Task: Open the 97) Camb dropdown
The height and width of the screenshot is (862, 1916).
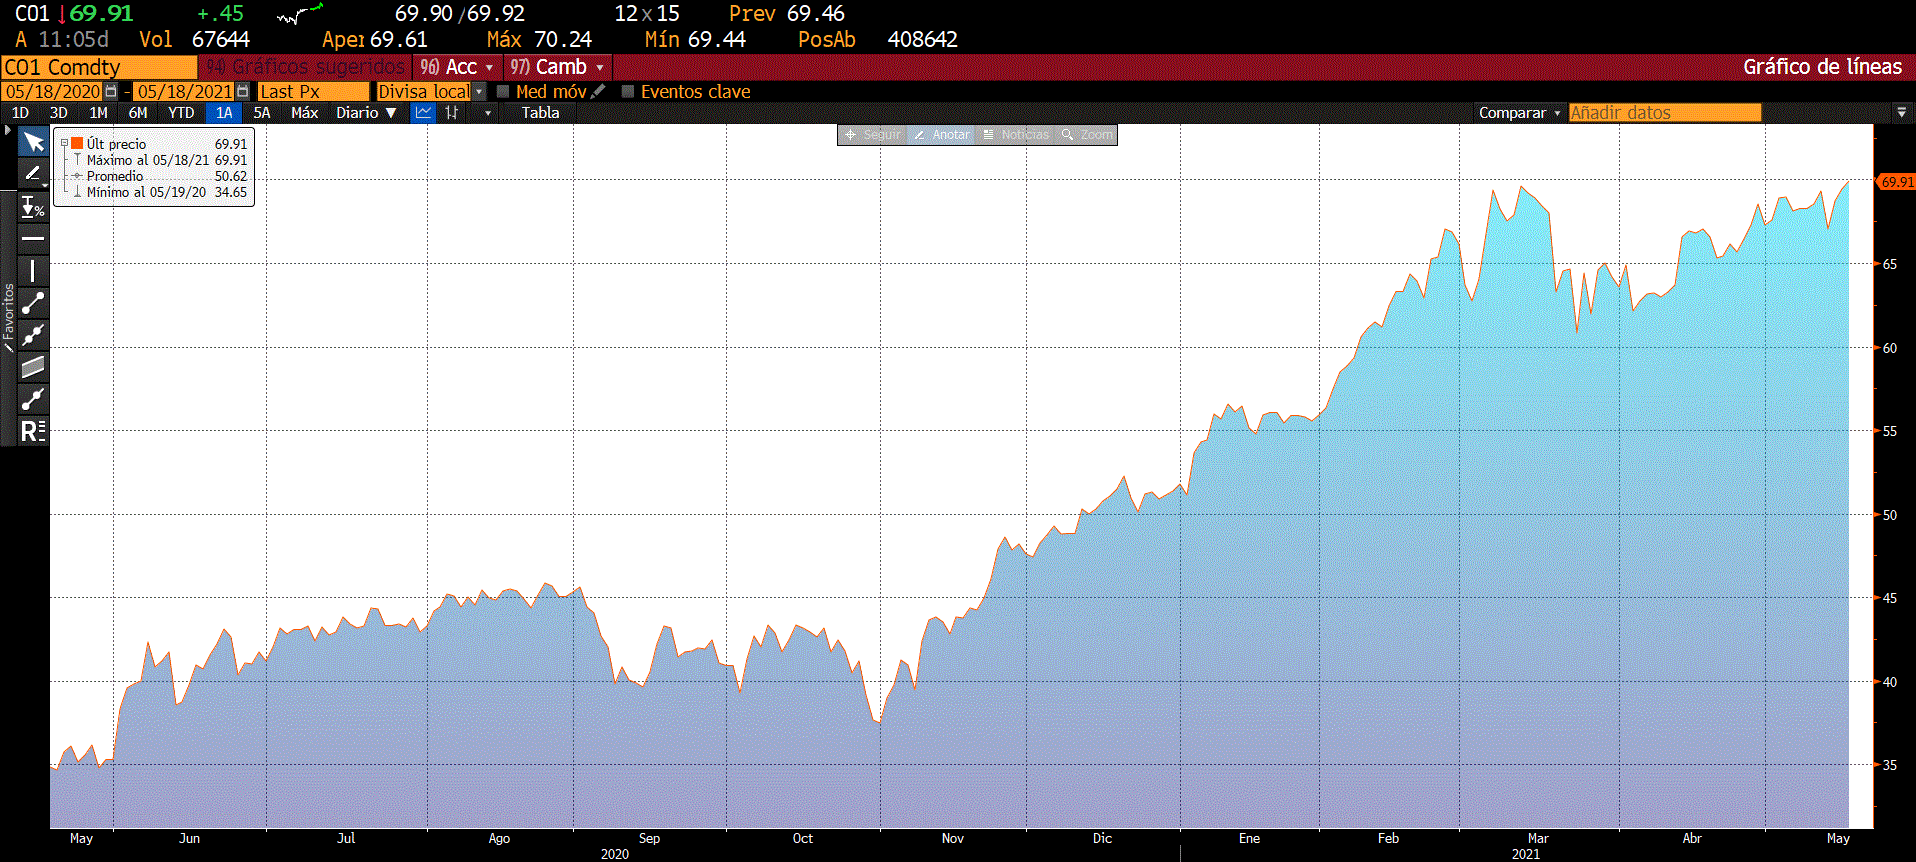Action: point(556,67)
